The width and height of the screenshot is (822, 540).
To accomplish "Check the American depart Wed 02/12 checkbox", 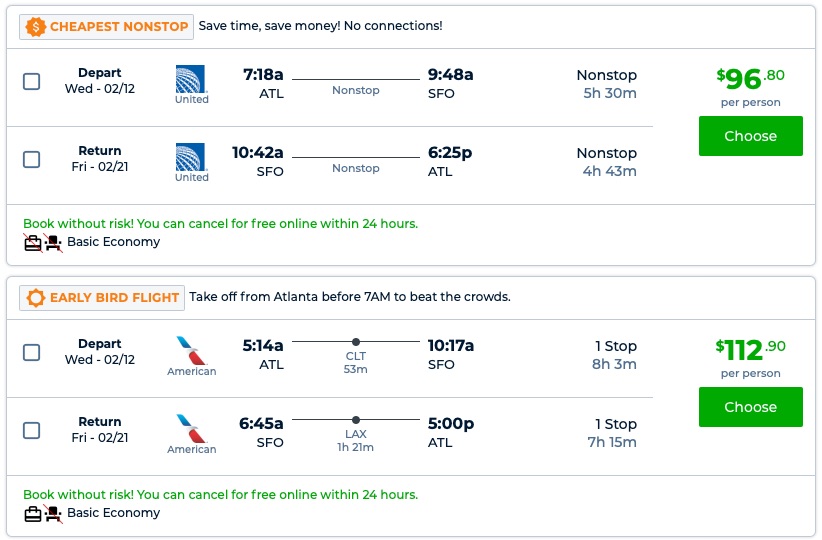I will point(32,353).
